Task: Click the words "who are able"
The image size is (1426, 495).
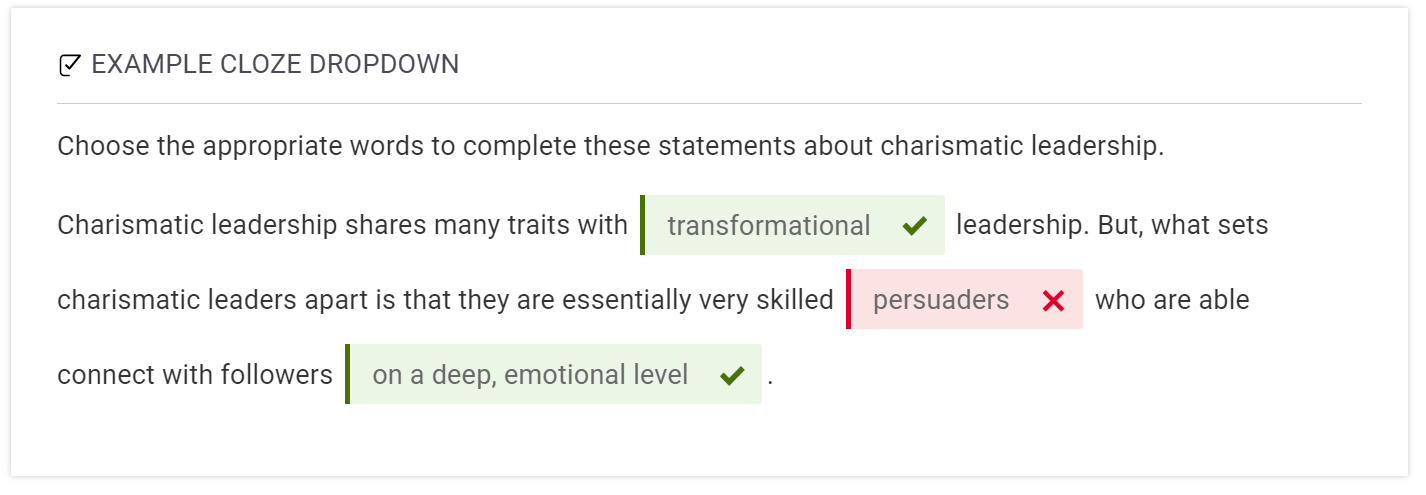Action: pyautogui.click(x=1172, y=300)
